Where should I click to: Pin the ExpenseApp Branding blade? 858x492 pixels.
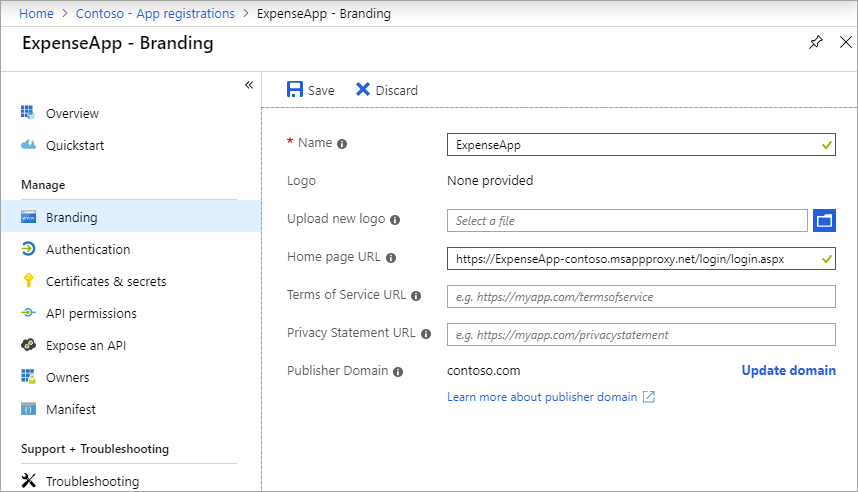click(x=815, y=42)
